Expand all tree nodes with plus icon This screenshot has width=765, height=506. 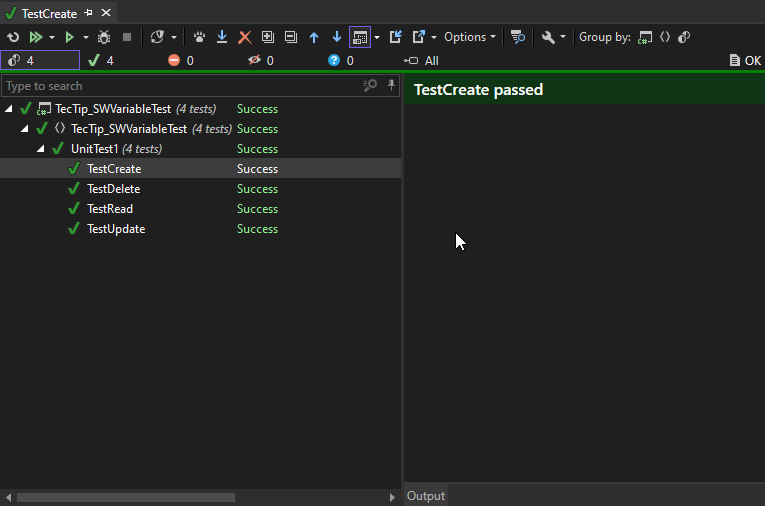click(268, 37)
